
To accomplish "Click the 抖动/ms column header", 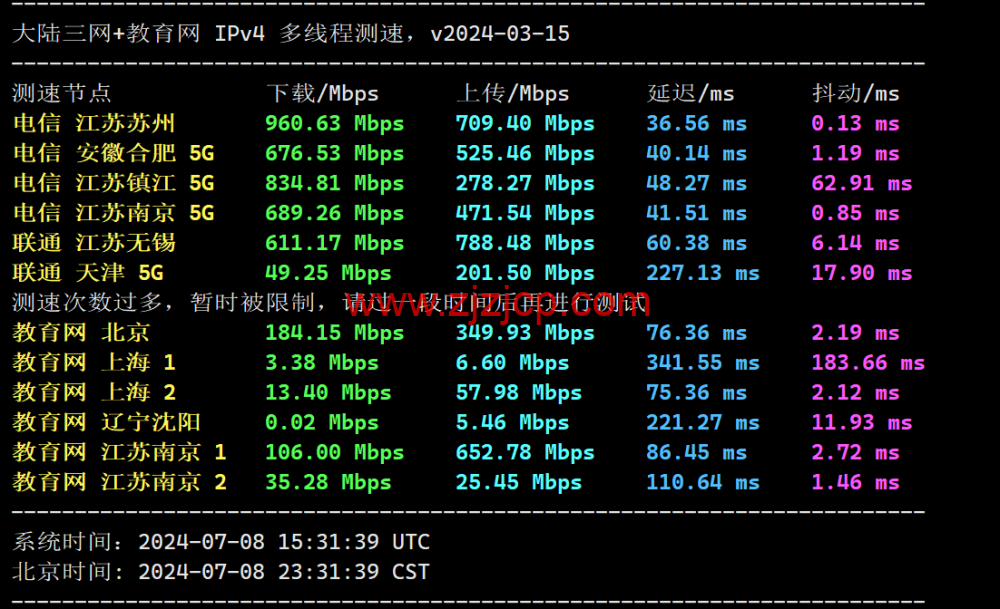I will point(854,93).
